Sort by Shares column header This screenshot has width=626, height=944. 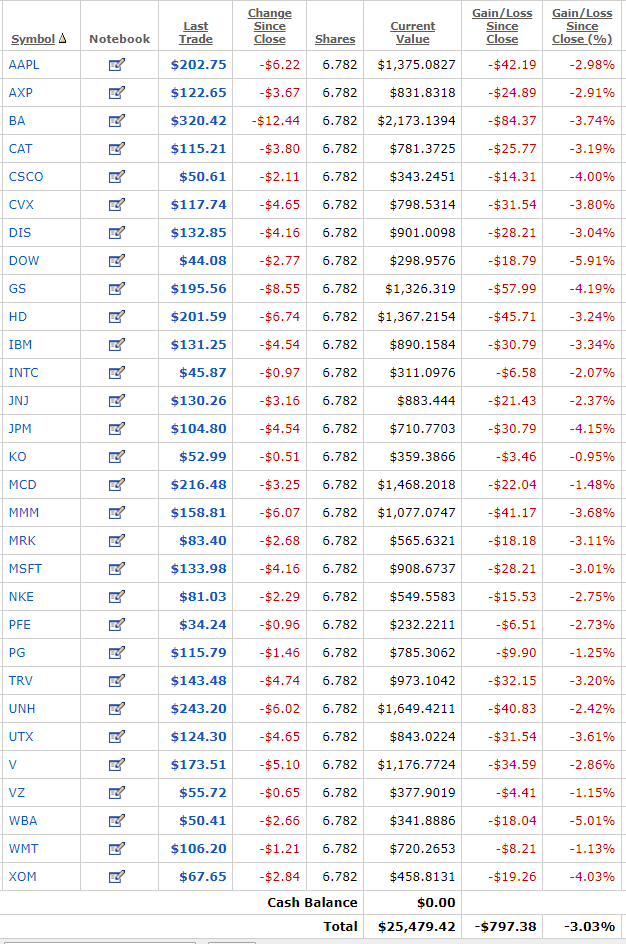tap(334, 39)
